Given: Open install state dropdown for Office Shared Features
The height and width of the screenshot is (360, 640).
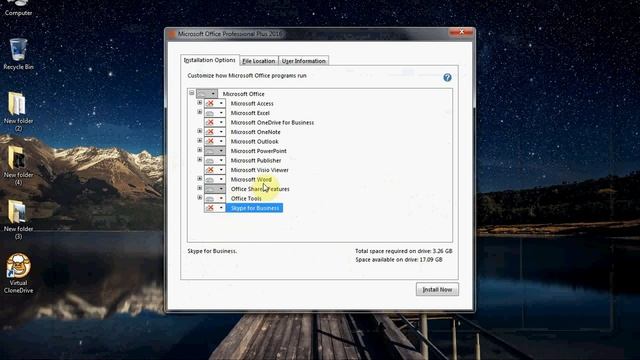Looking at the screenshot, I should pos(215,189).
